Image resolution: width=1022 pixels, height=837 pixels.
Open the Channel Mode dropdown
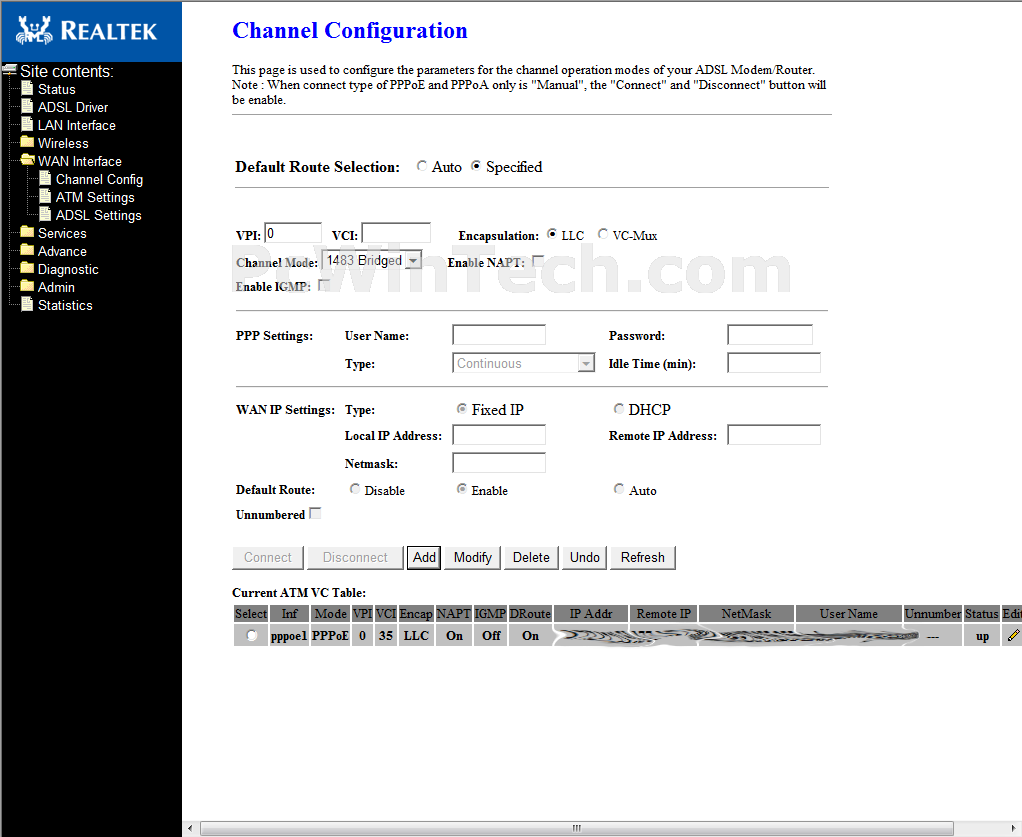point(372,261)
